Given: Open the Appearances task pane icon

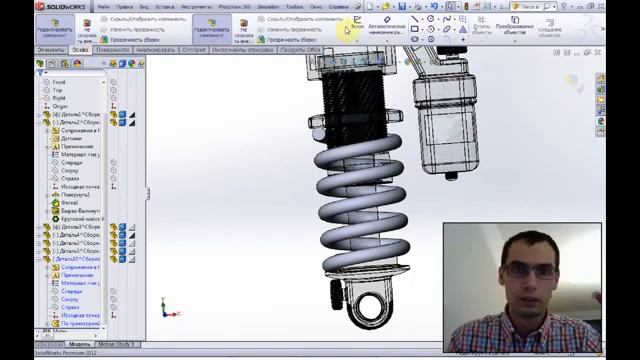Looking at the screenshot, I should pyautogui.click(x=600, y=121).
